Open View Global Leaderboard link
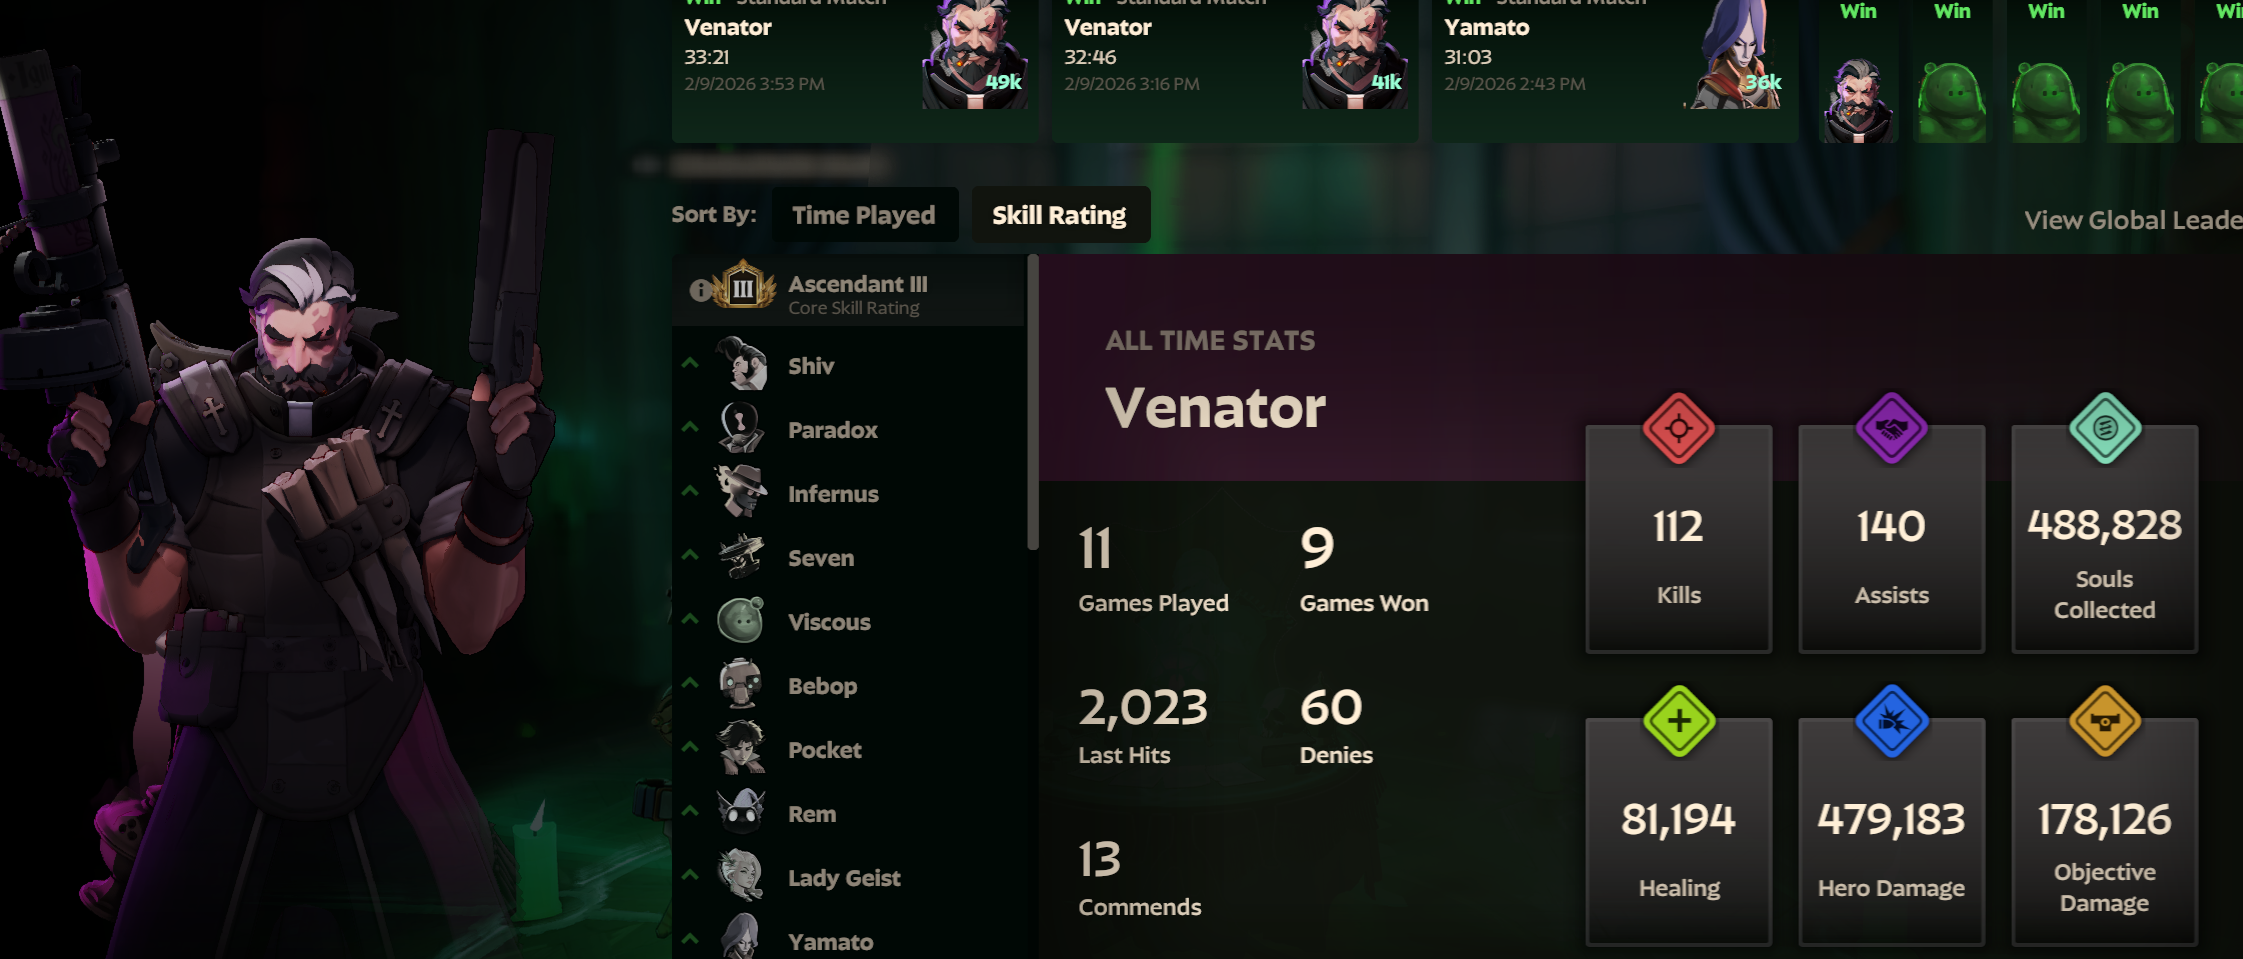The height and width of the screenshot is (959, 2243). (2133, 220)
